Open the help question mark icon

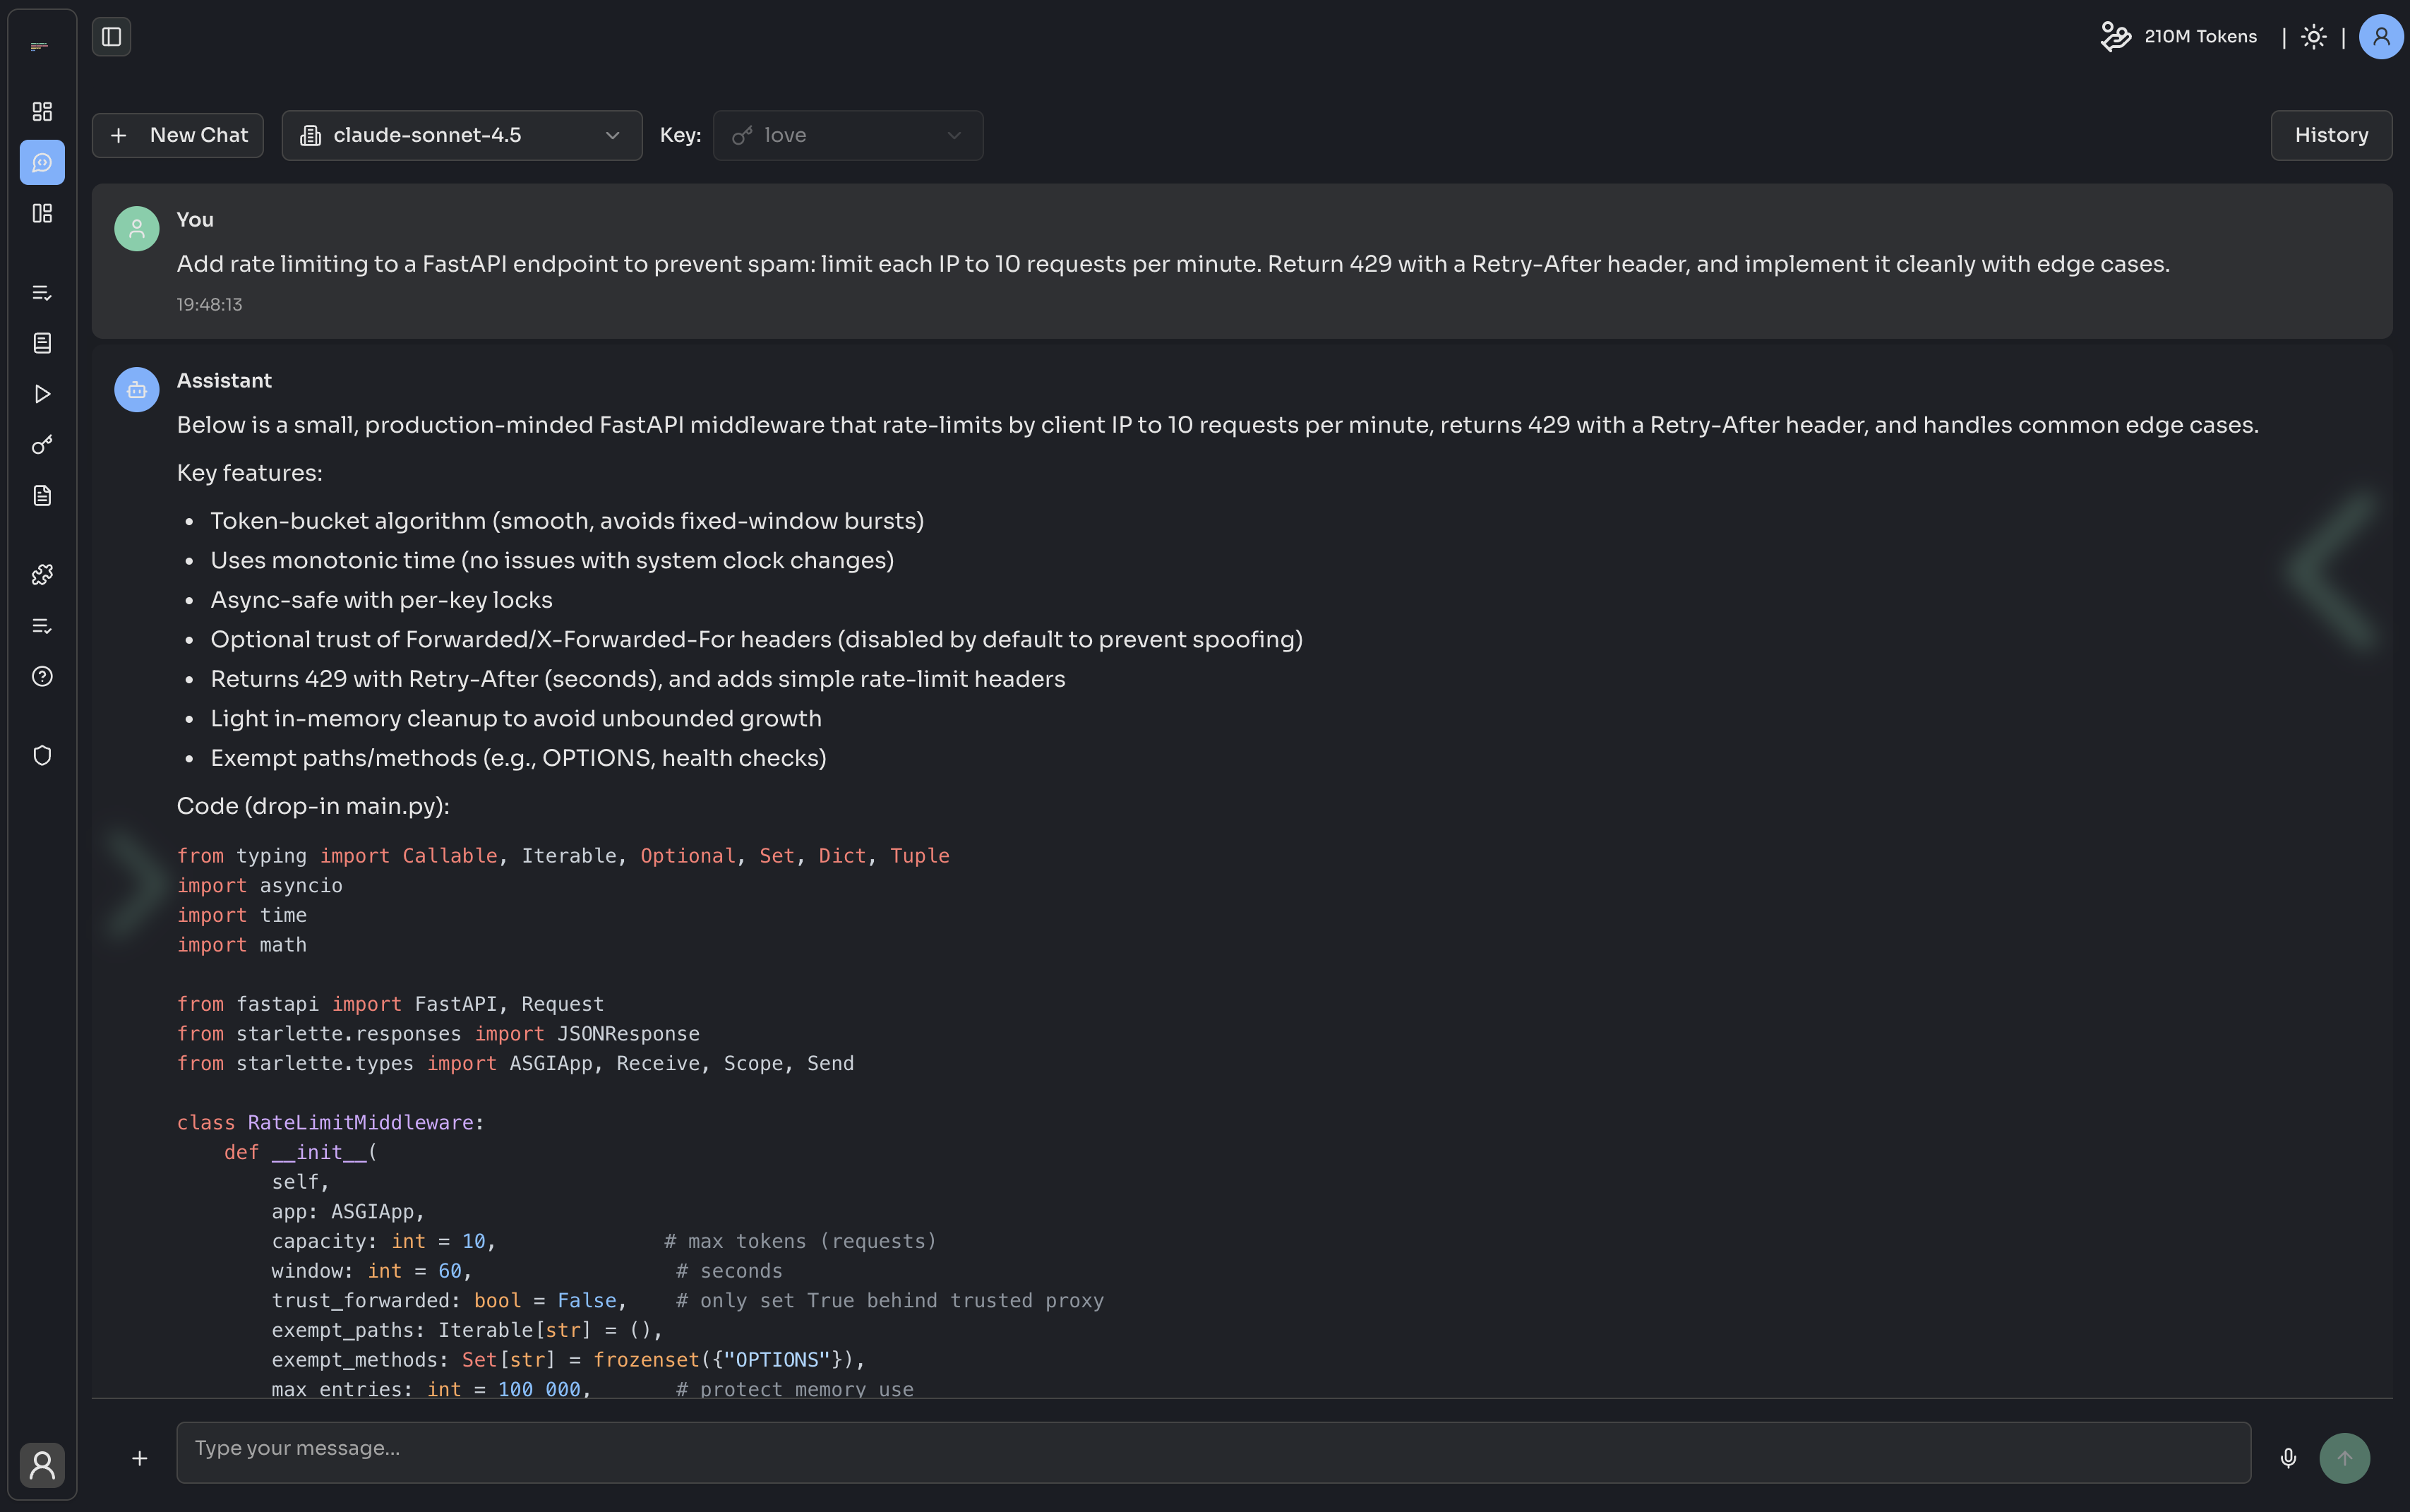pyautogui.click(x=42, y=676)
